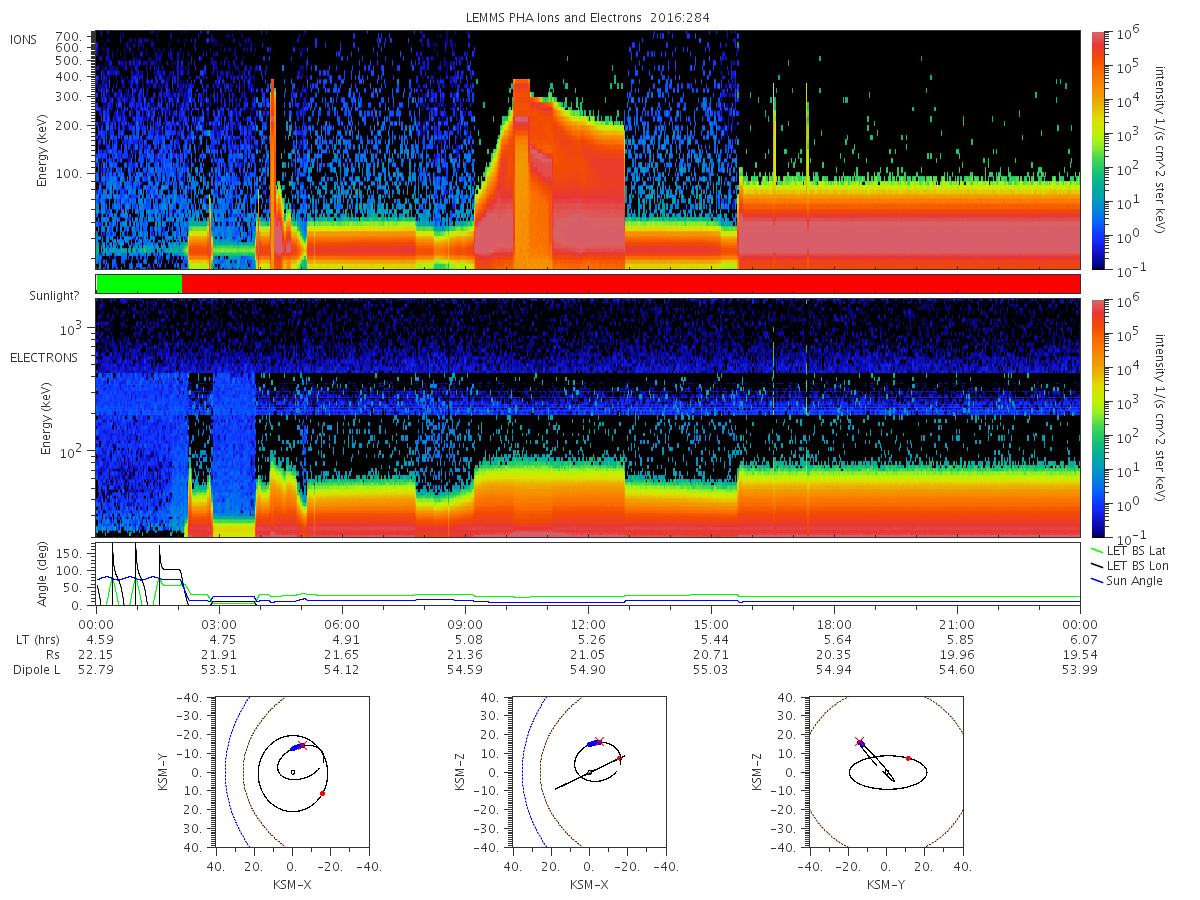Click the ions intensity color bar
Screen dimensions: 1200x900
point(1098,150)
